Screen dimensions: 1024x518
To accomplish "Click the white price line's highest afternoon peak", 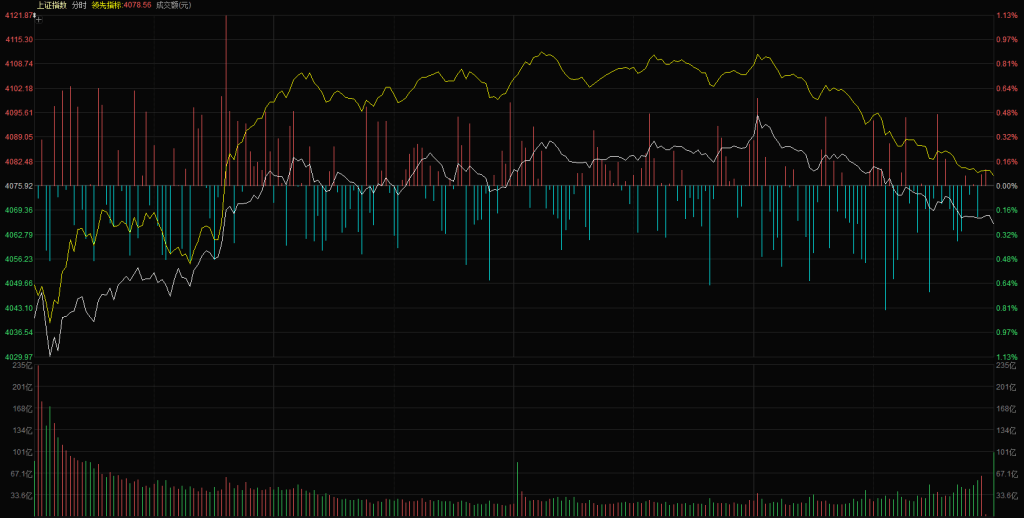I will pyautogui.click(x=759, y=117).
